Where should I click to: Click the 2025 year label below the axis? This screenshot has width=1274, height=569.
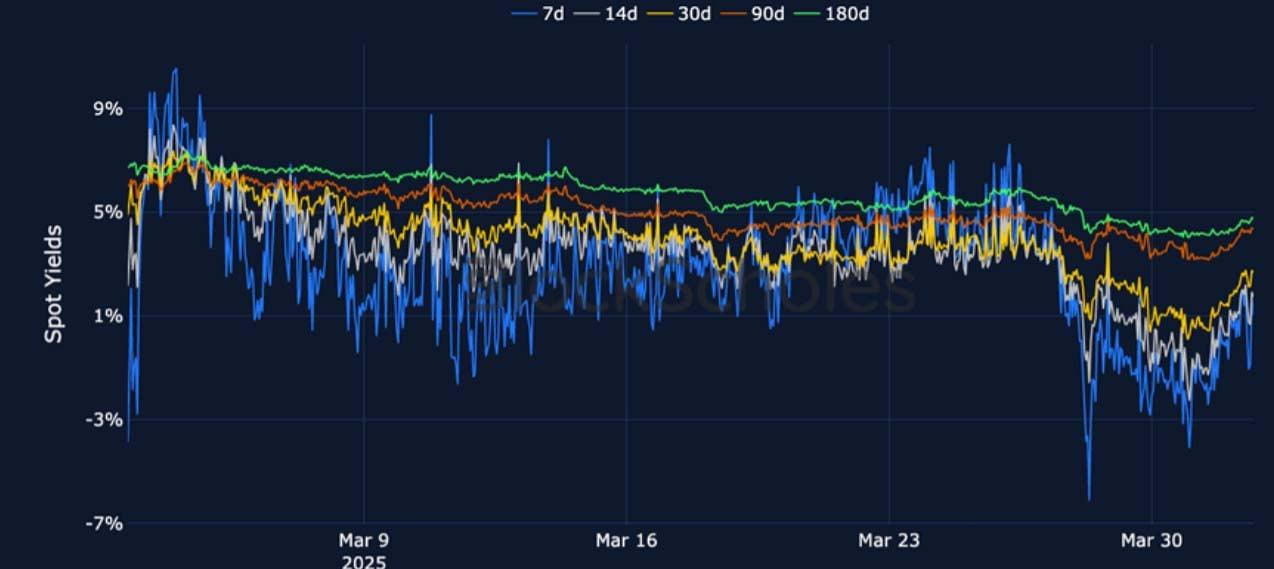click(x=363, y=562)
